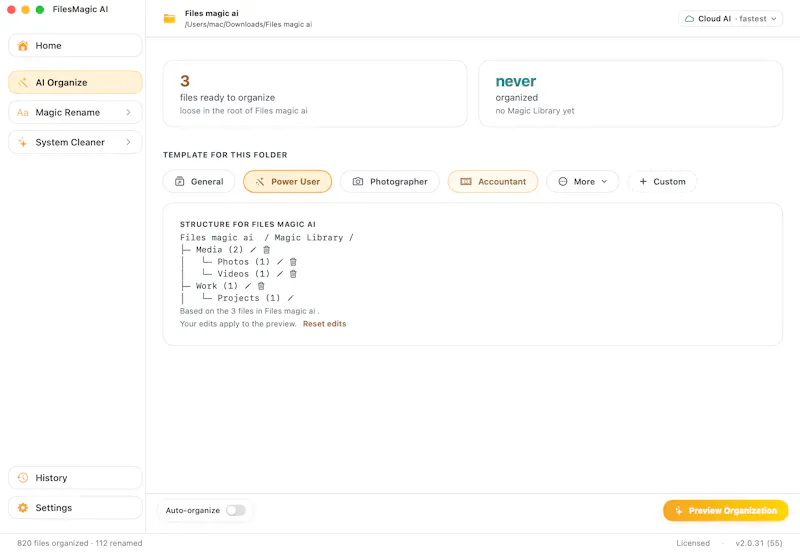Click the Home house icon
800x553 pixels.
(x=22, y=45)
